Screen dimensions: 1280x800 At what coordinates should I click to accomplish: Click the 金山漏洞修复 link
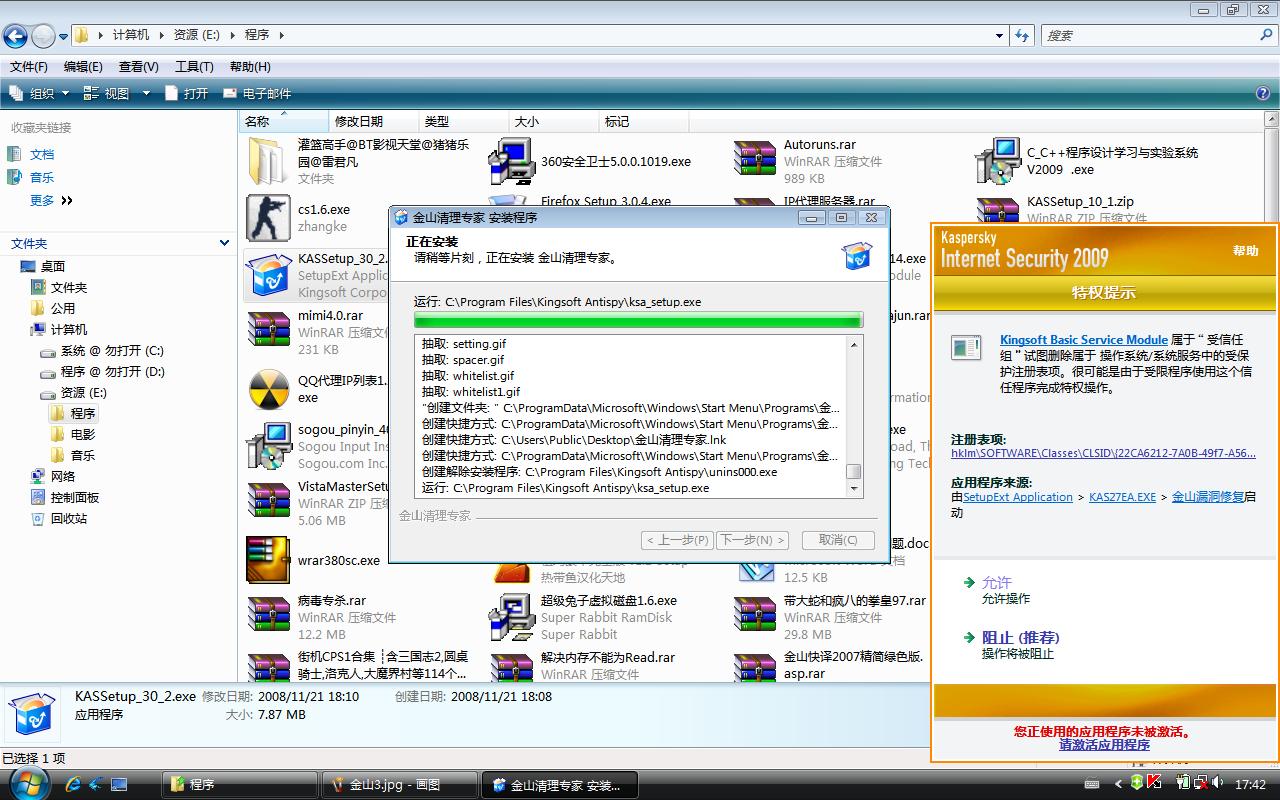click(x=1208, y=497)
